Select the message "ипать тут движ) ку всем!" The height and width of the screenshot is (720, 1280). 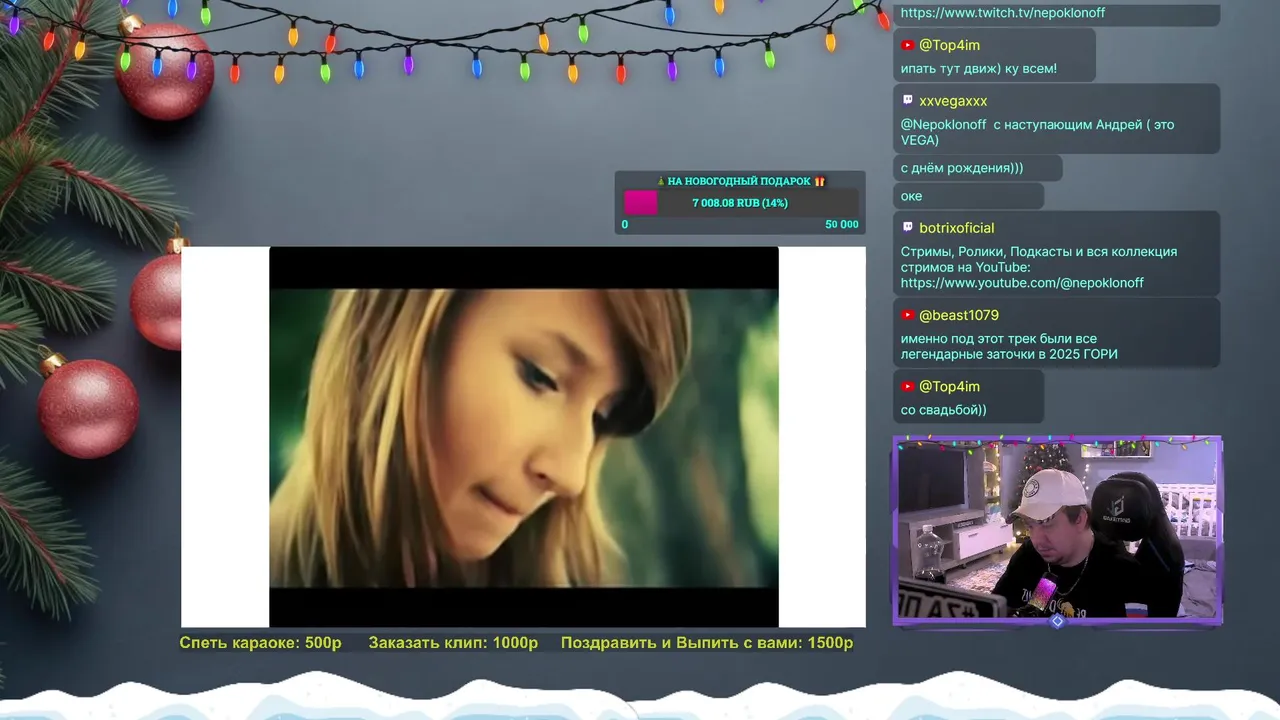click(978, 69)
